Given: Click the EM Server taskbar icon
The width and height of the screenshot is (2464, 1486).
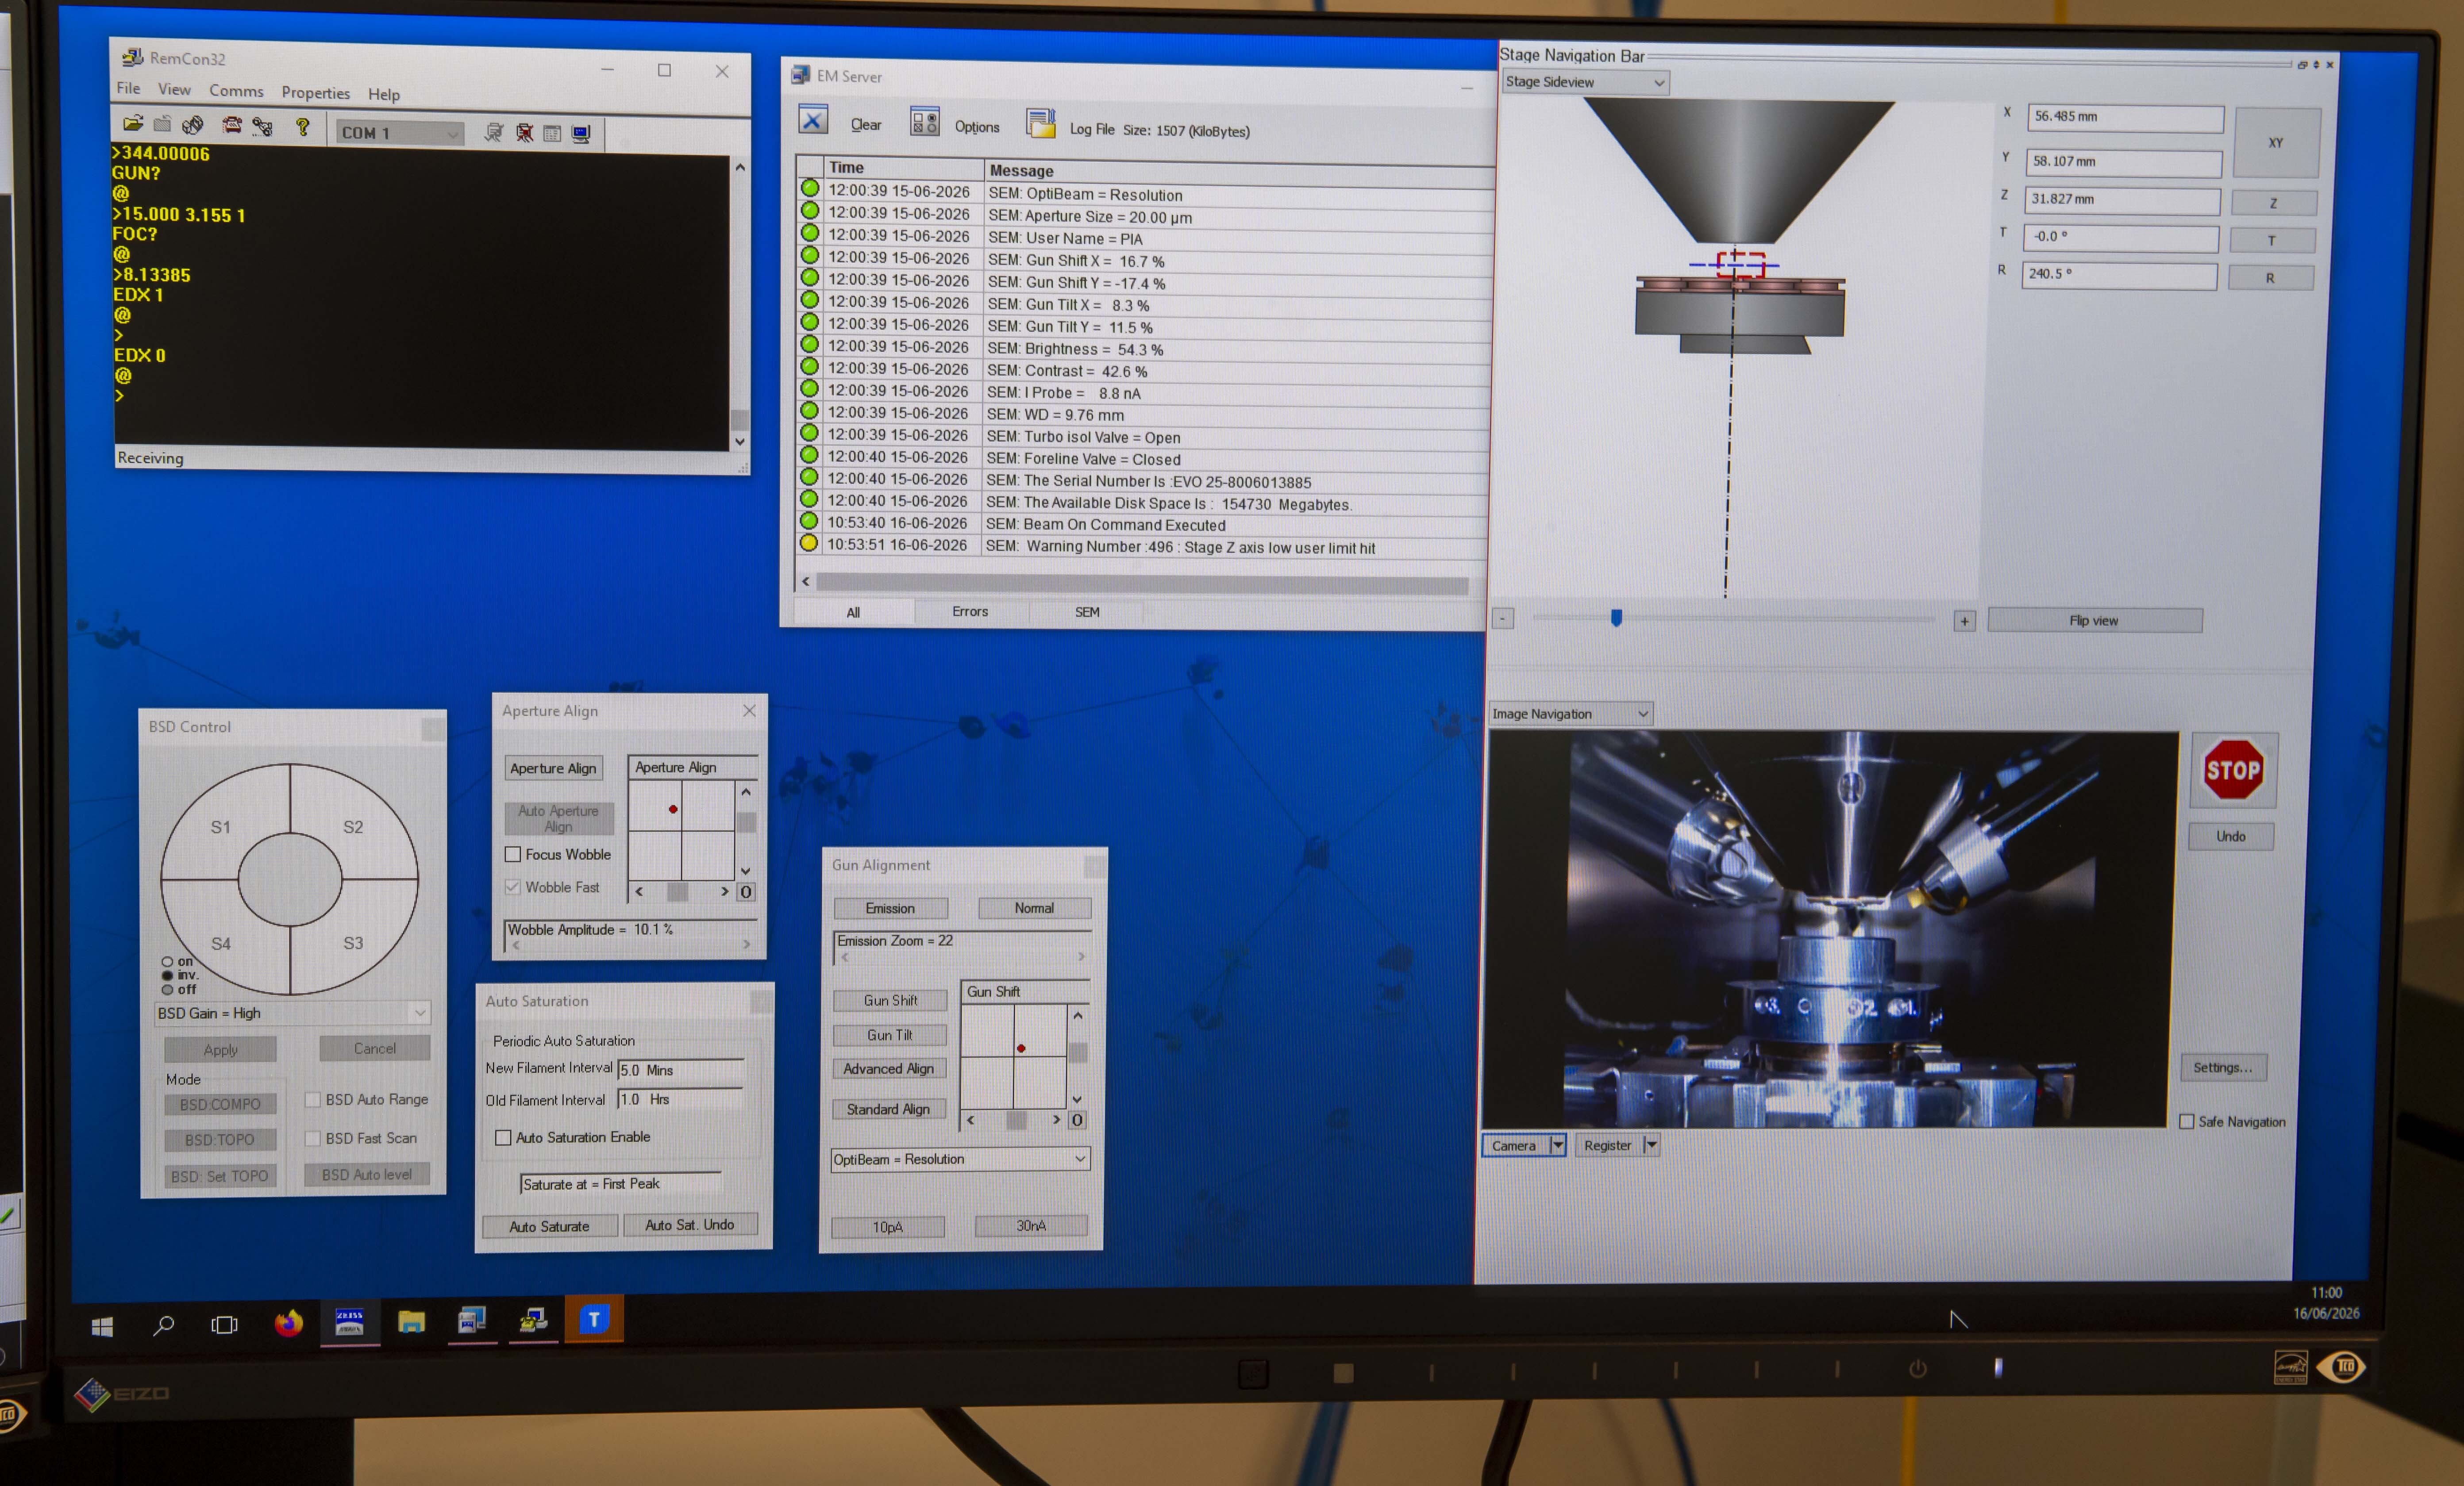Looking at the screenshot, I should (472, 1321).
